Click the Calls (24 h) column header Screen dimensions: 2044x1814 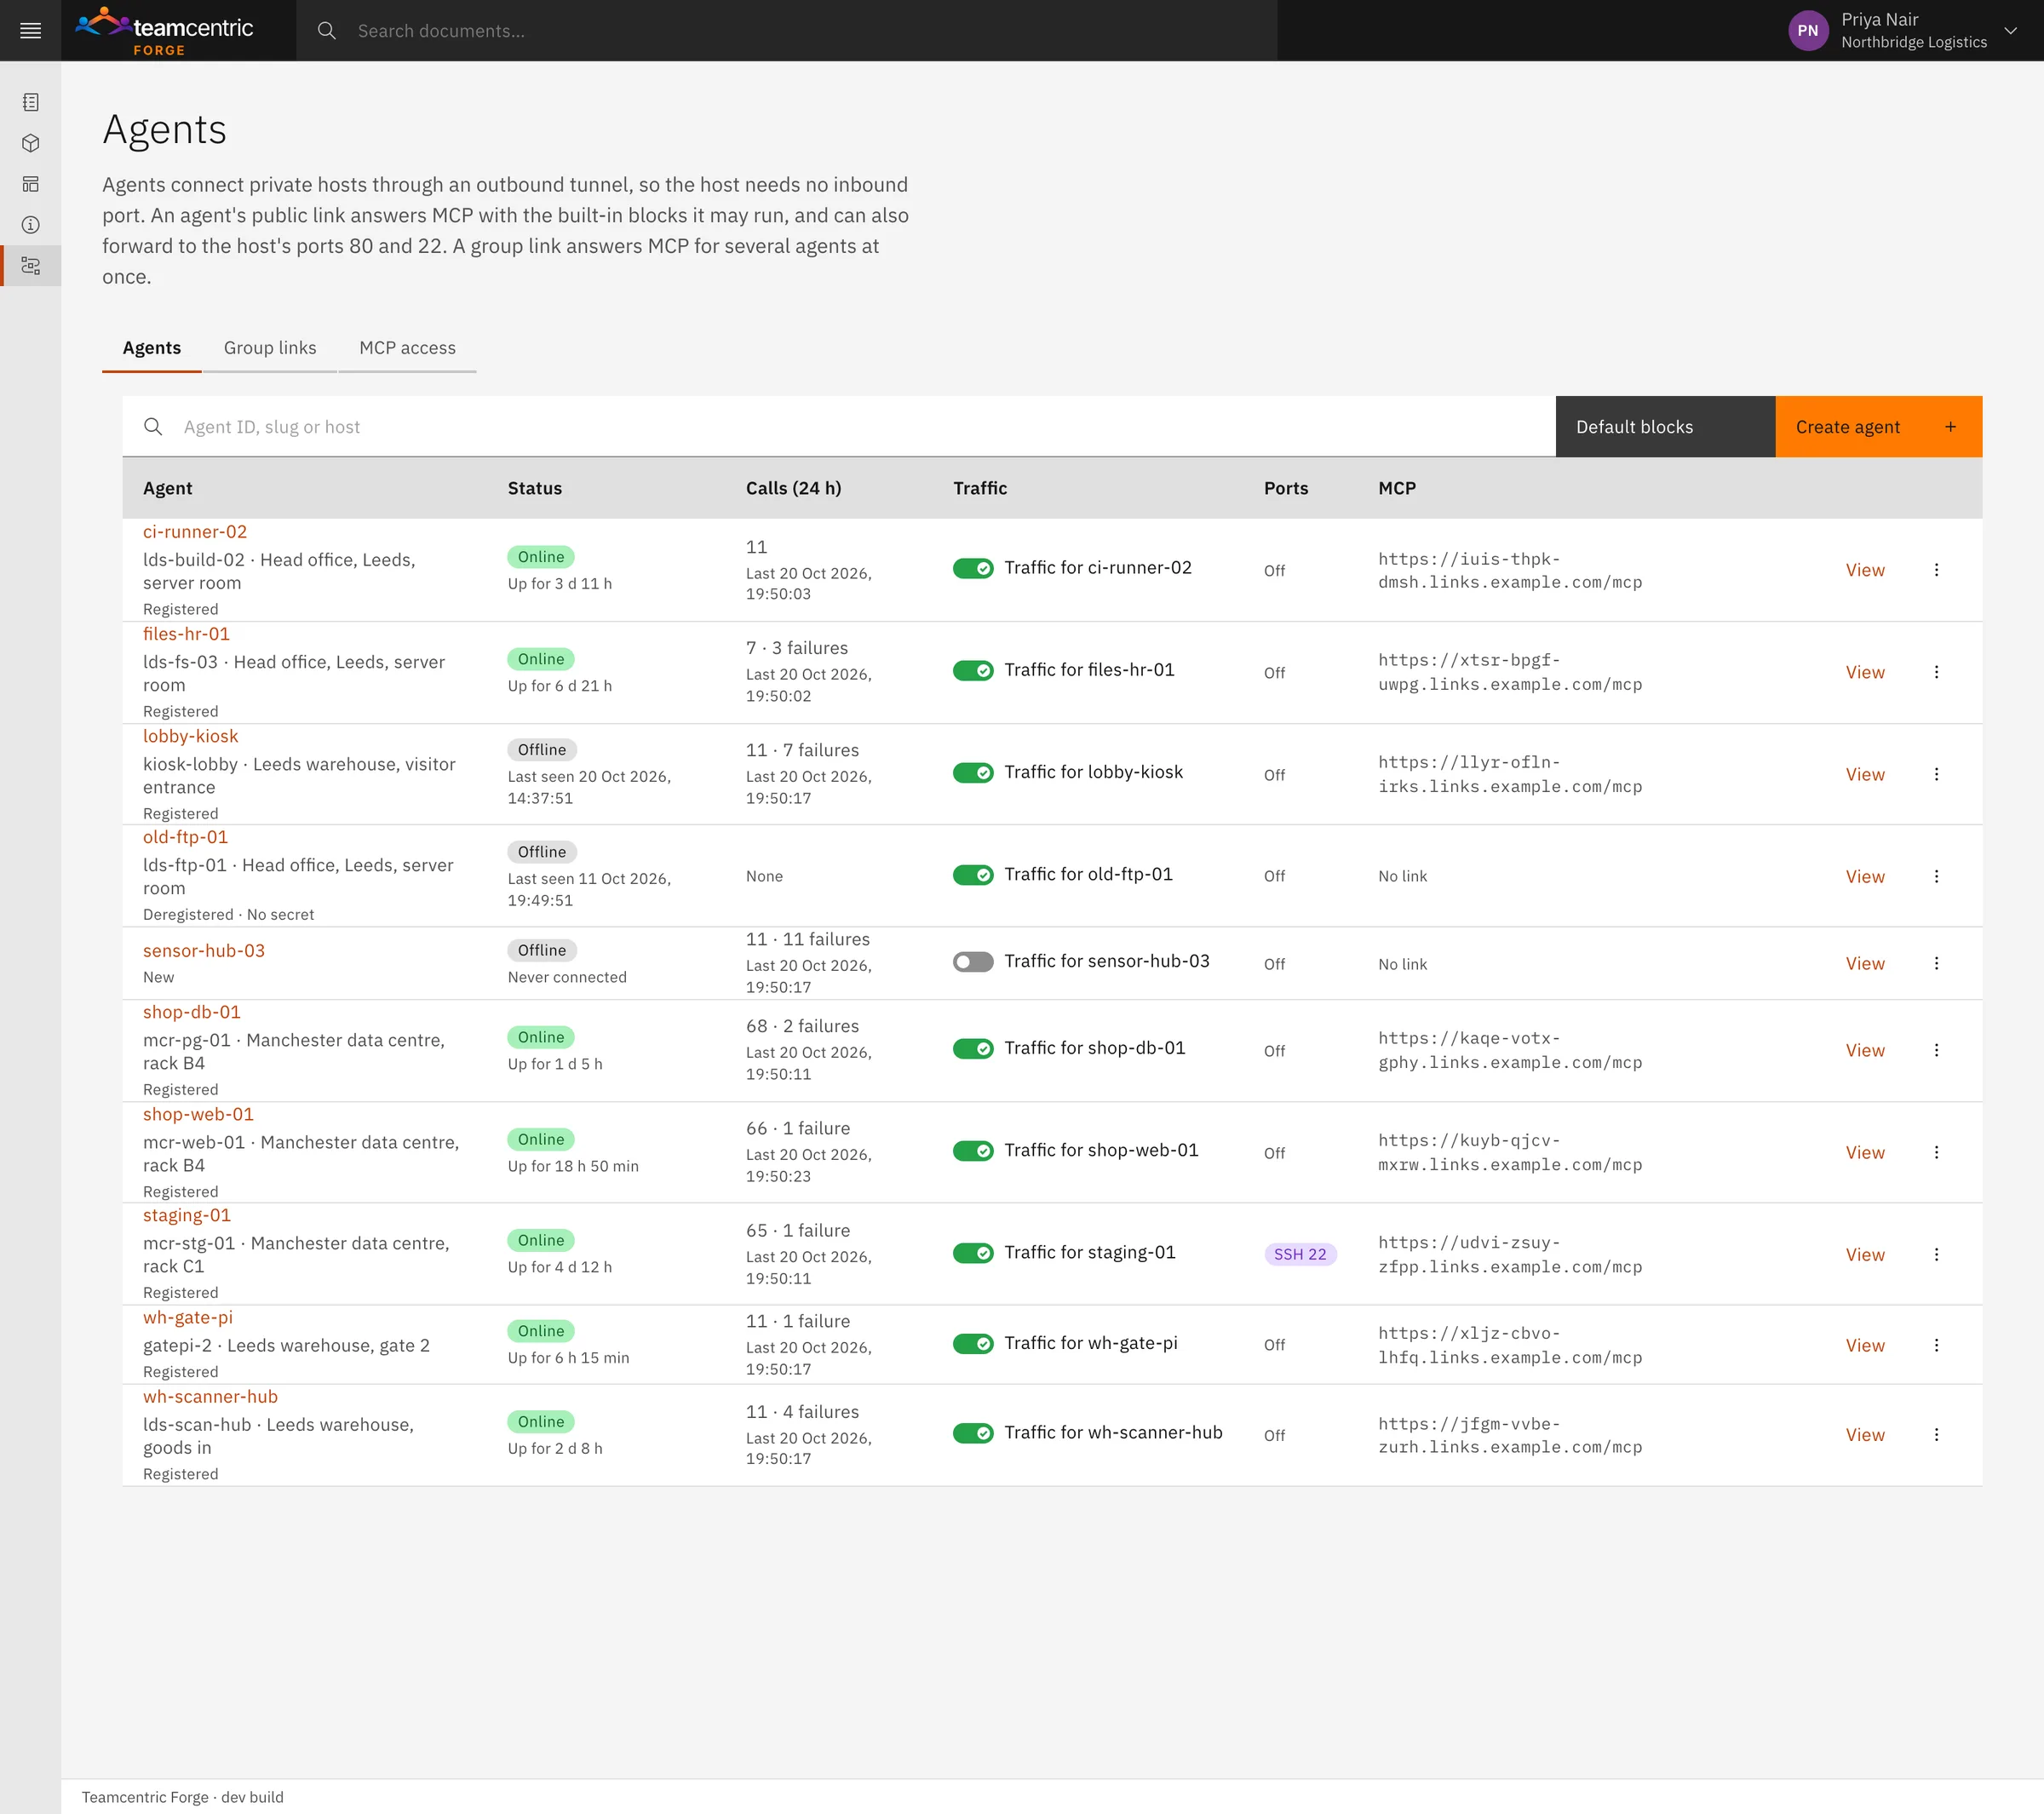[x=793, y=488]
